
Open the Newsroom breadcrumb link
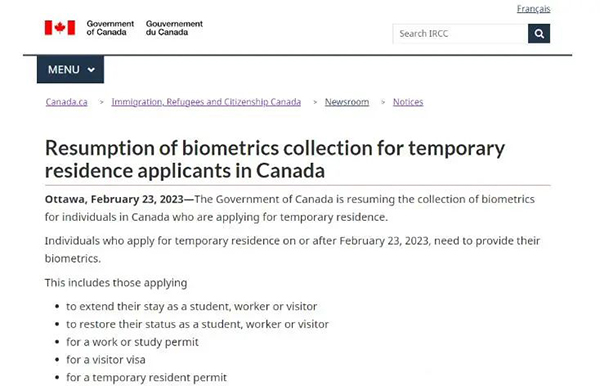click(347, 102)
